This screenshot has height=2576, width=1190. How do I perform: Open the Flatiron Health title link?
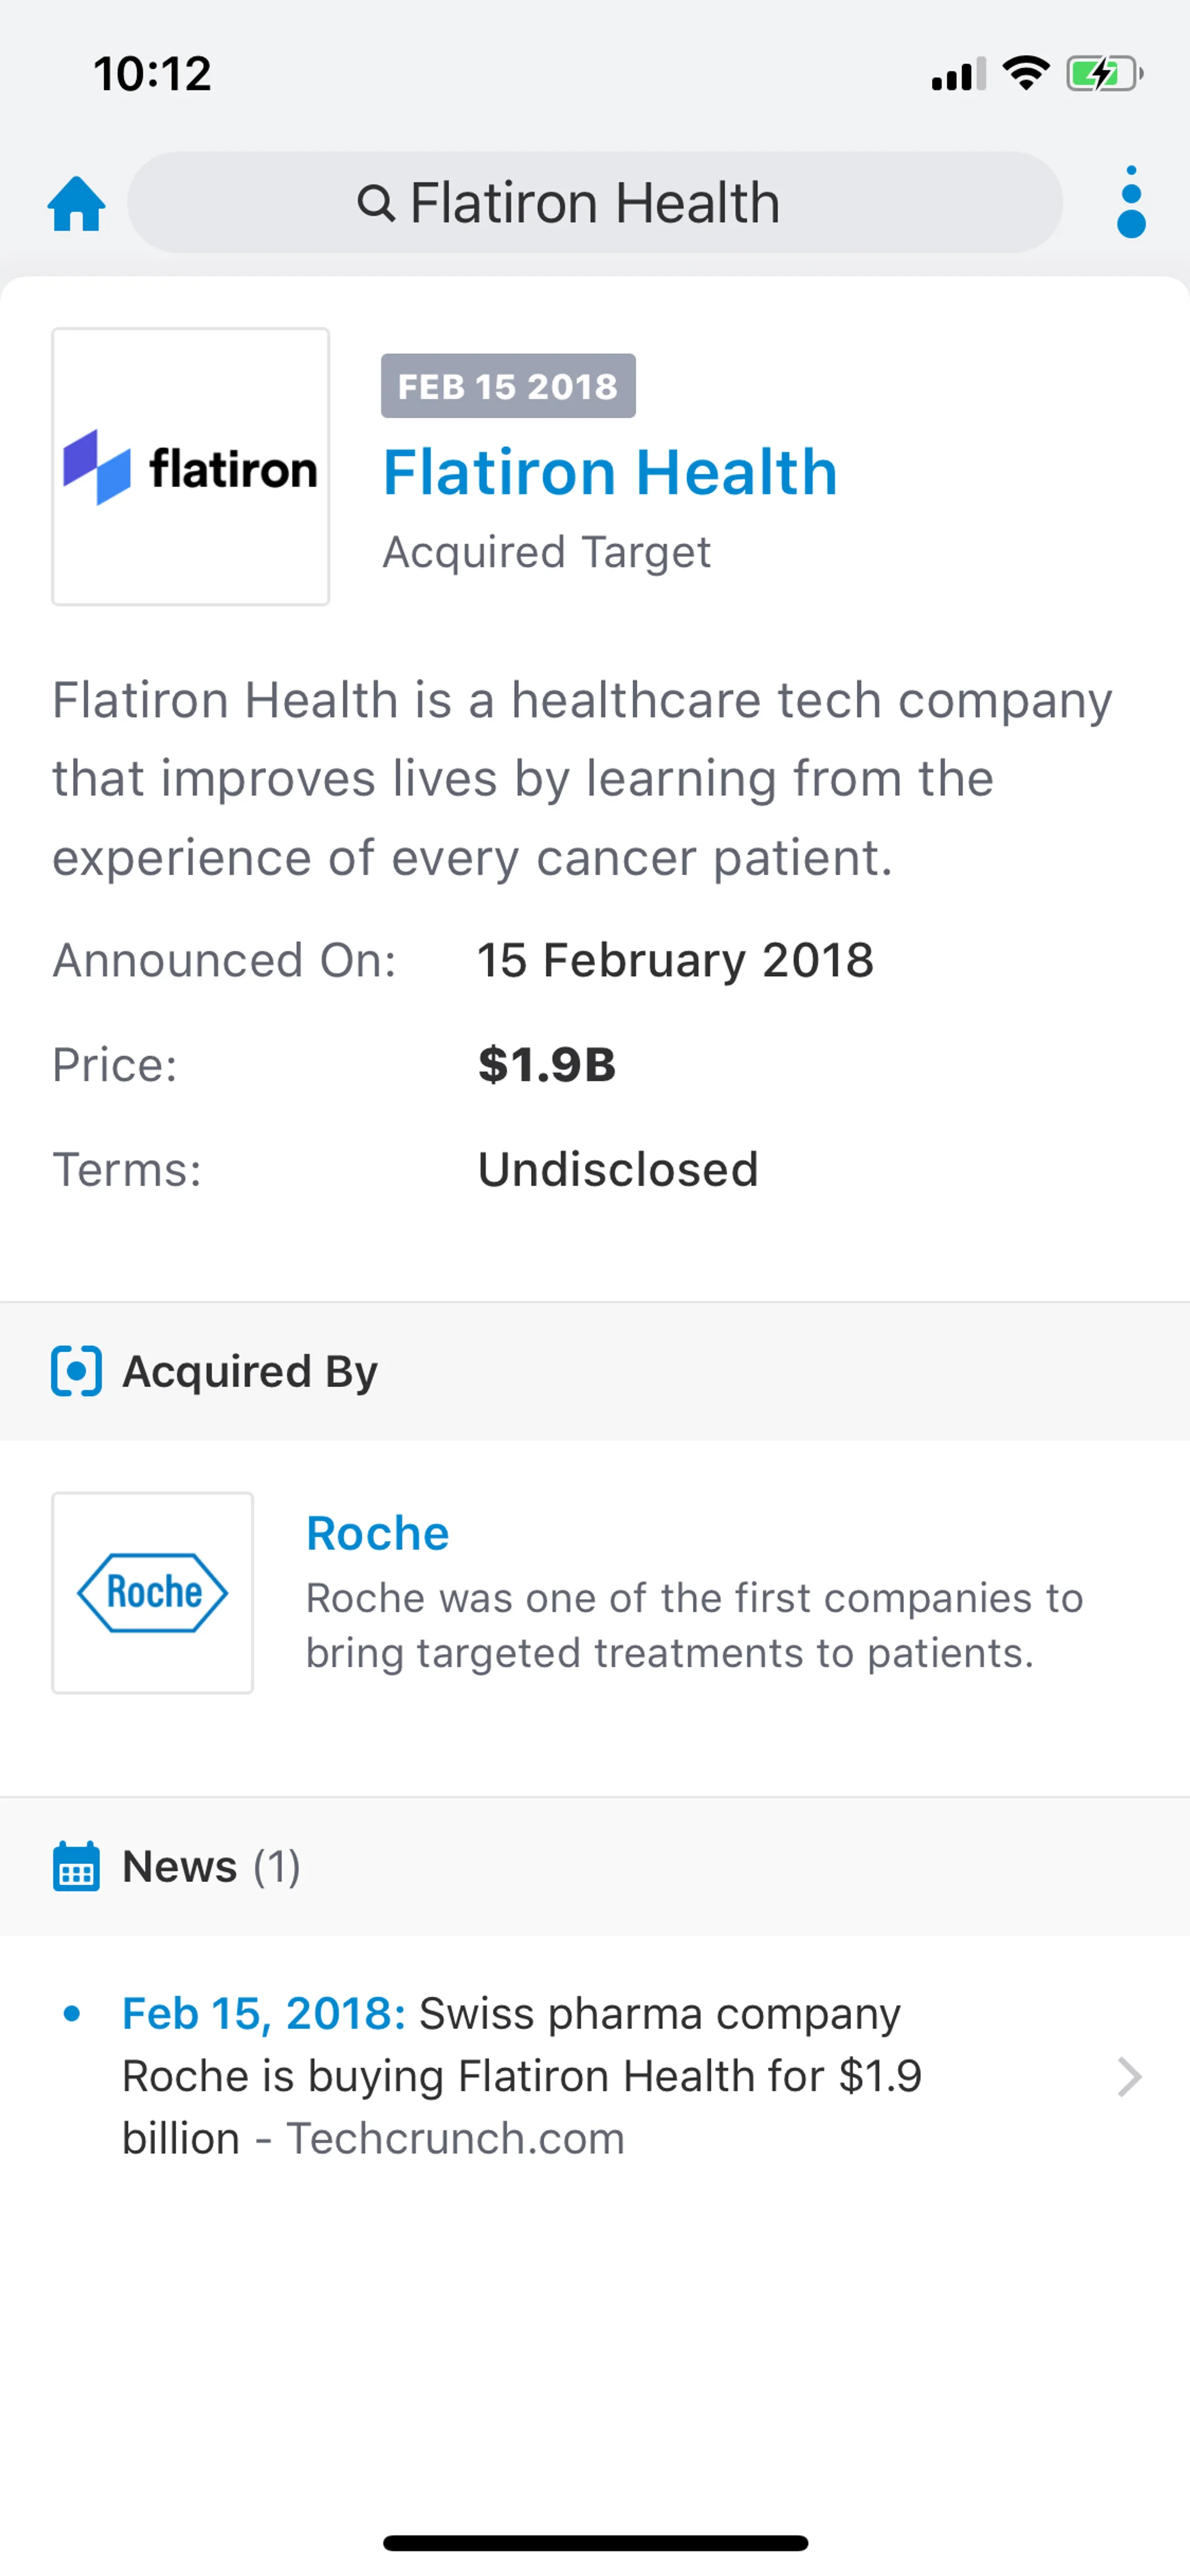610,472
